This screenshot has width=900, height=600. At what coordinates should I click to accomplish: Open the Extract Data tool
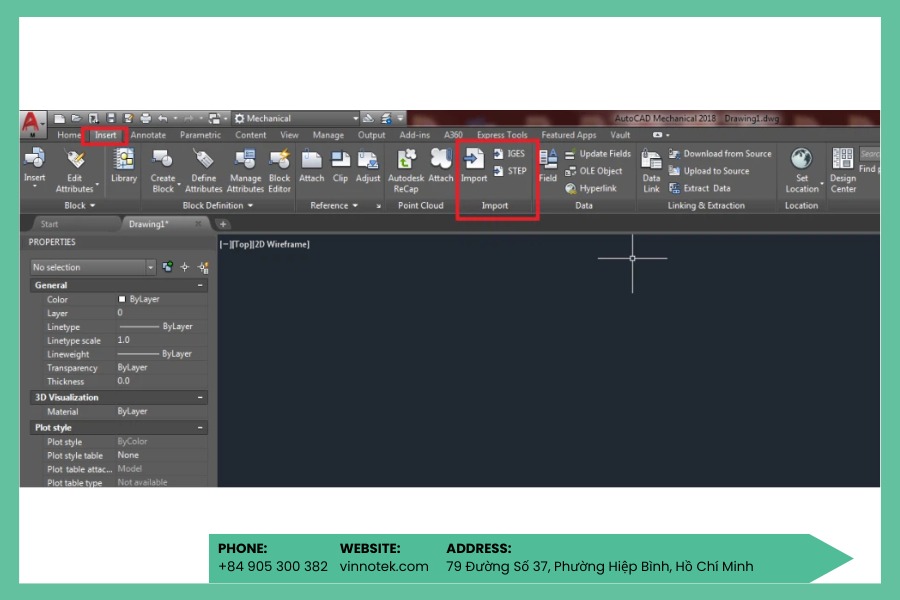[x=700, y=188]
